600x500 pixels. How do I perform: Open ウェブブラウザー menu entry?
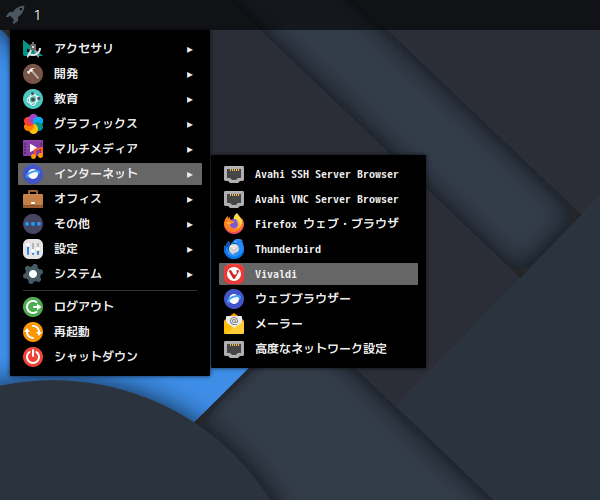pos(318,299)
